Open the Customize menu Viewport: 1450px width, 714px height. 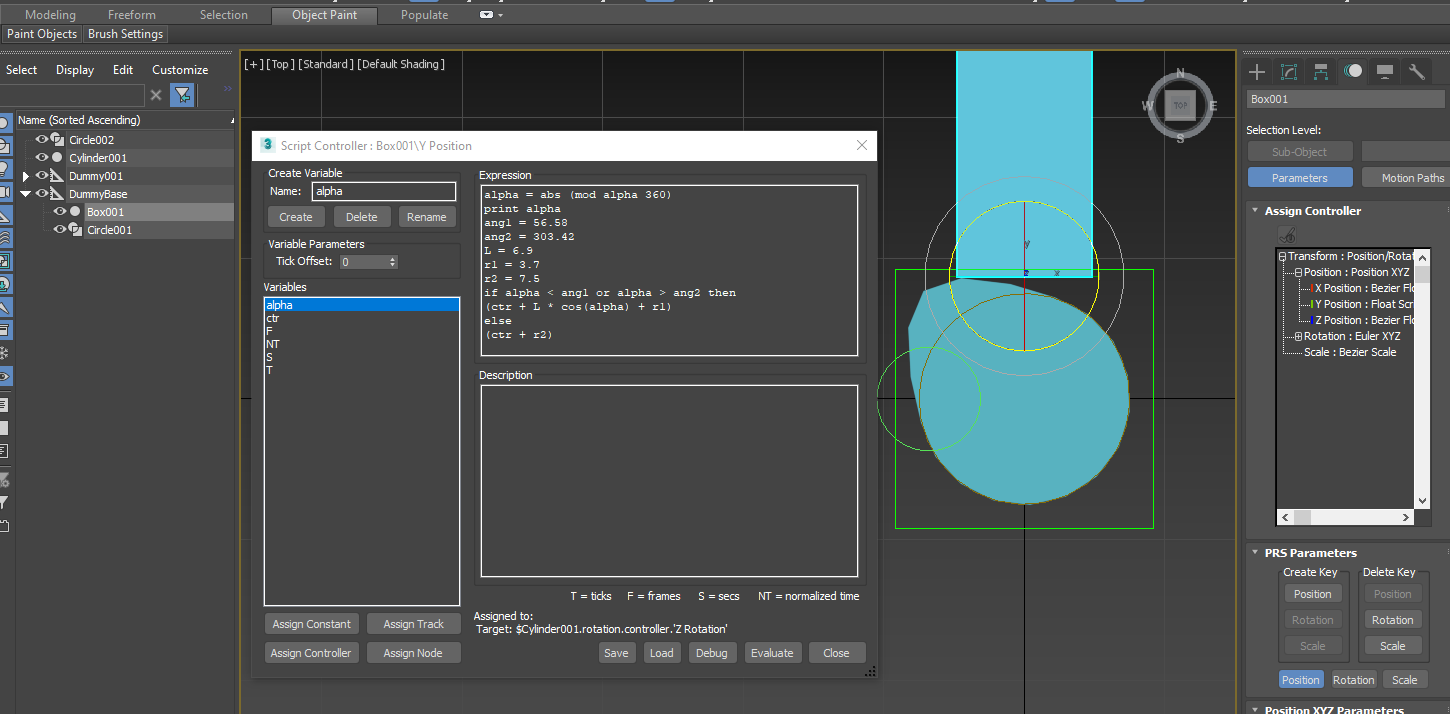pos(179,70)
